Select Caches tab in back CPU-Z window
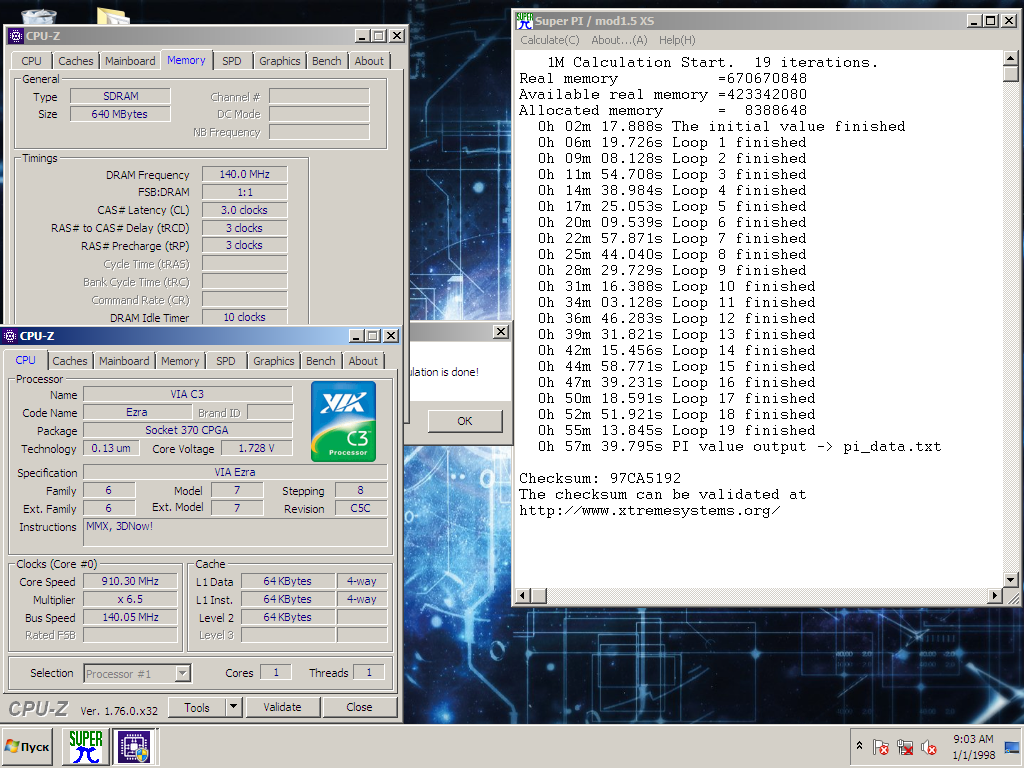 pos(76,61)
